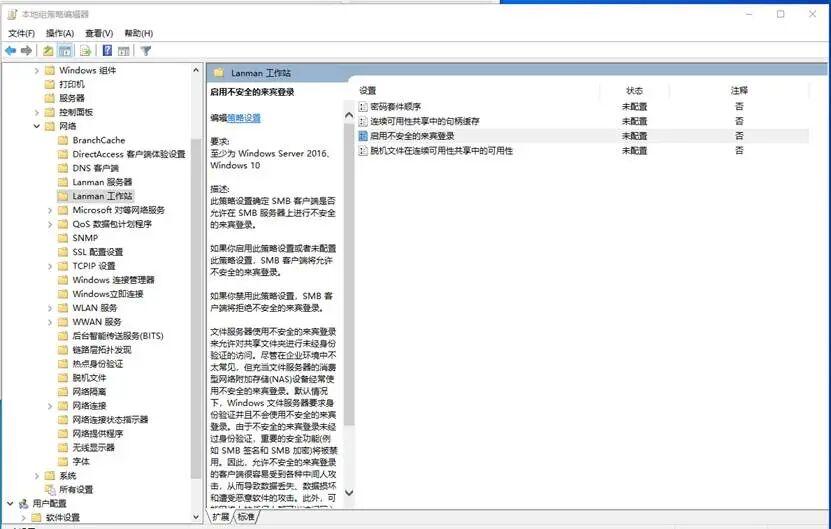Open the 查看(V) menu
This screenshot has height=529, width=831.
click(99, 33)
